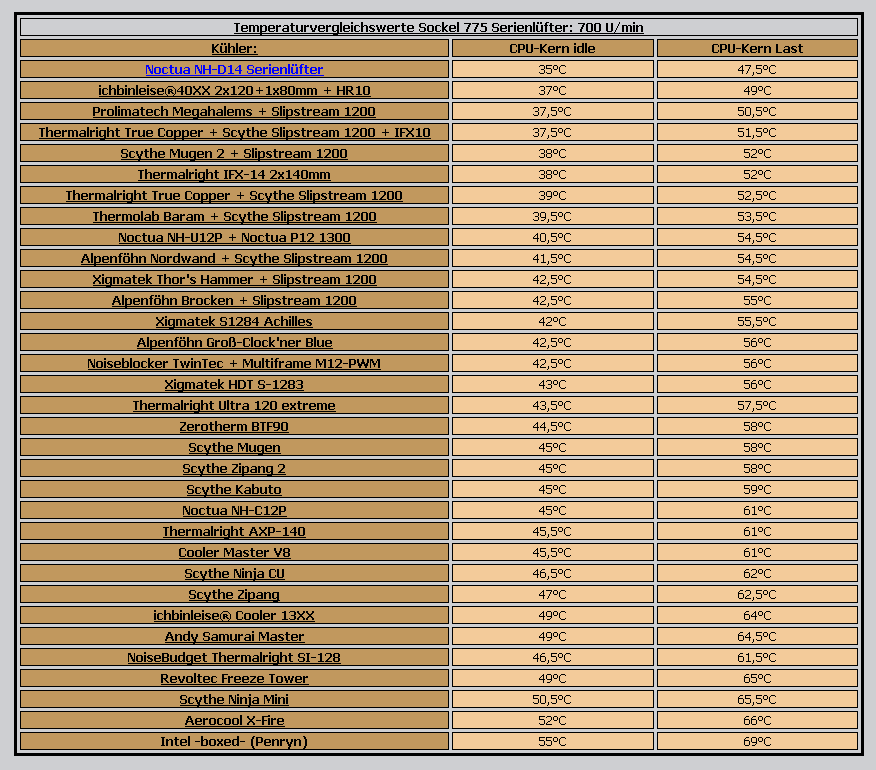Click Scythe Zipang 2 link
This screenshot has height=770, width=876.
[234, 468]
